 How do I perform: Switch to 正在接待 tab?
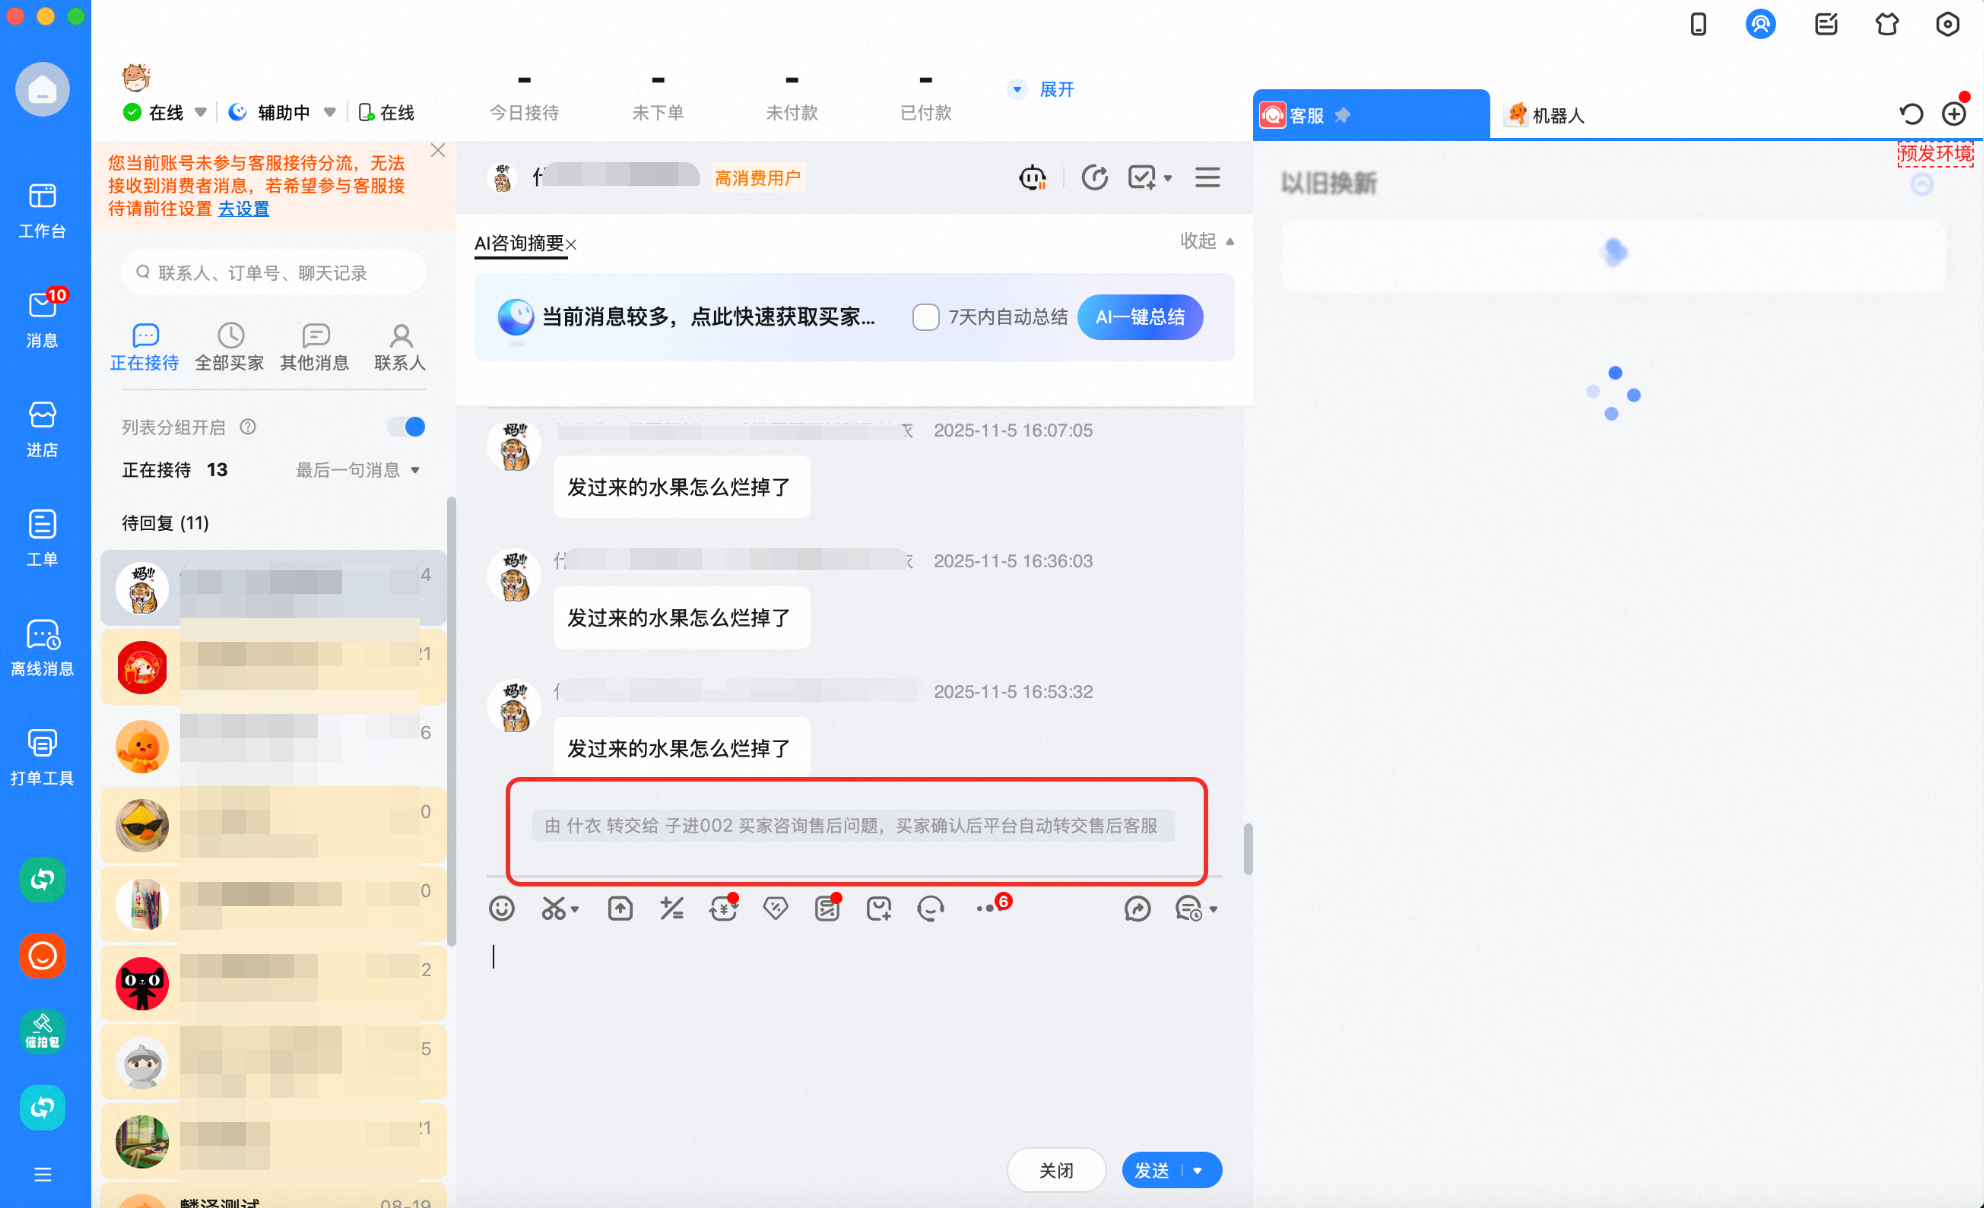click(145, 347)
